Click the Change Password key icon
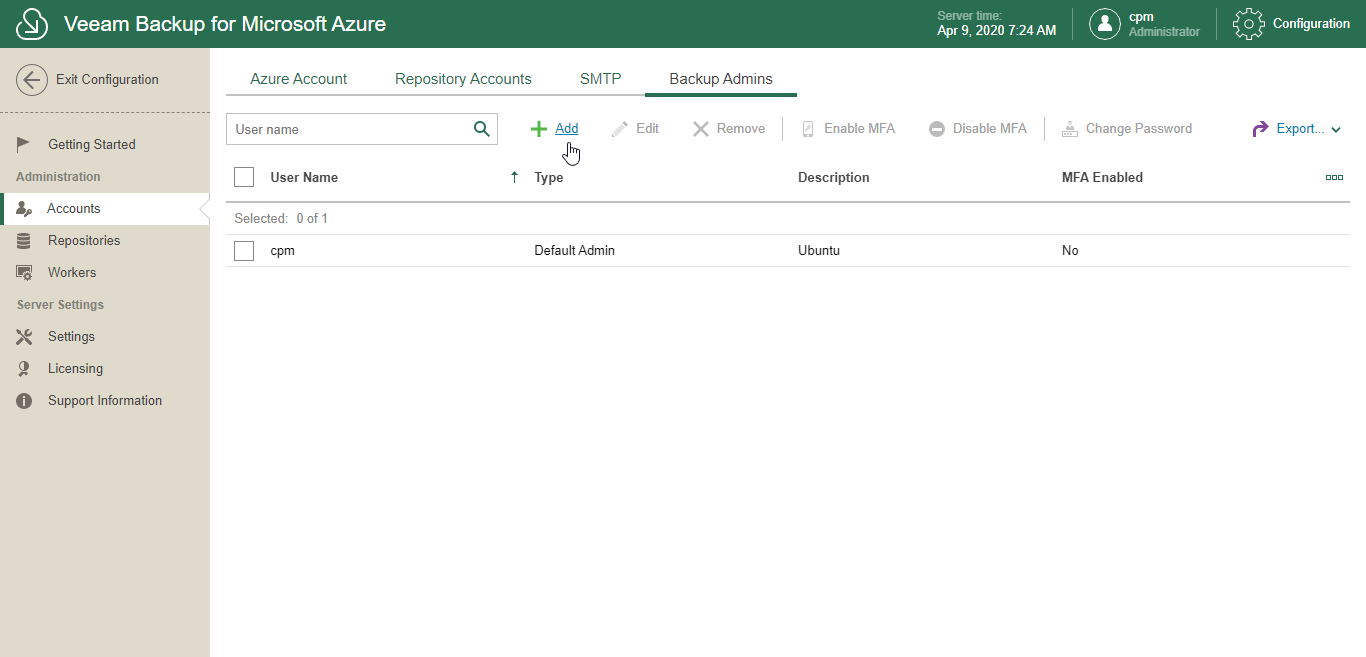This screenshot has width=1366, height=657. pos(1070,129)
